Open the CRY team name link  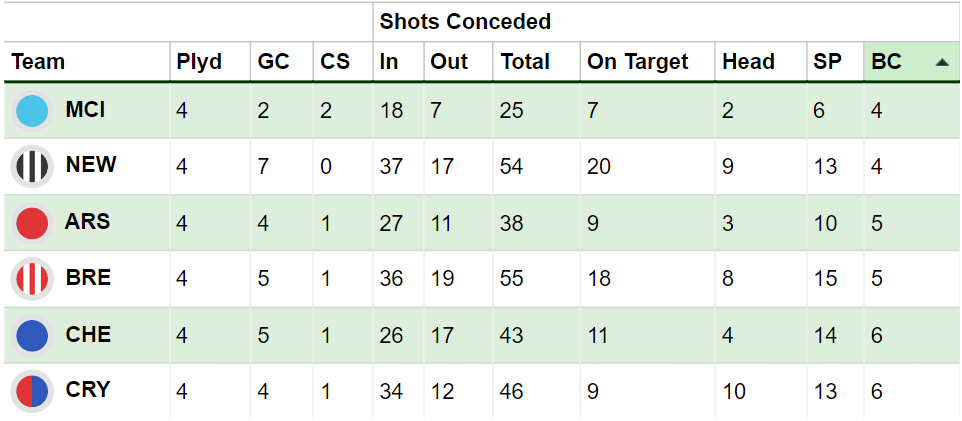88,390
